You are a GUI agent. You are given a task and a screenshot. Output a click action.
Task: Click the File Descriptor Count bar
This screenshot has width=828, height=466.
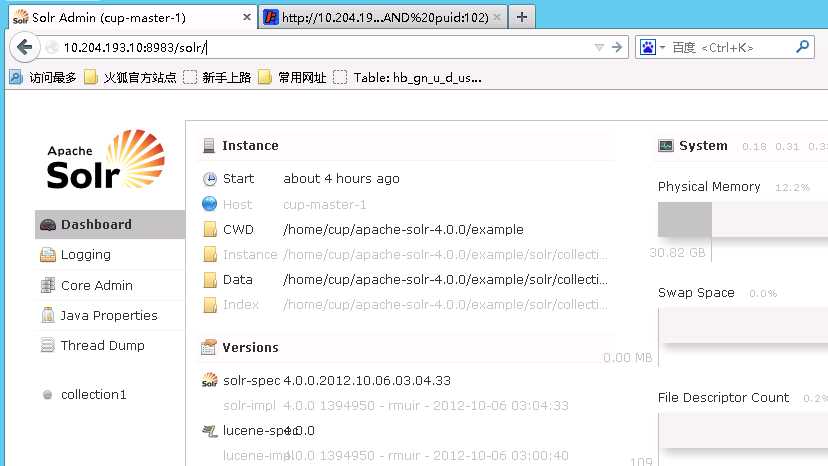[x=742, y=430]
